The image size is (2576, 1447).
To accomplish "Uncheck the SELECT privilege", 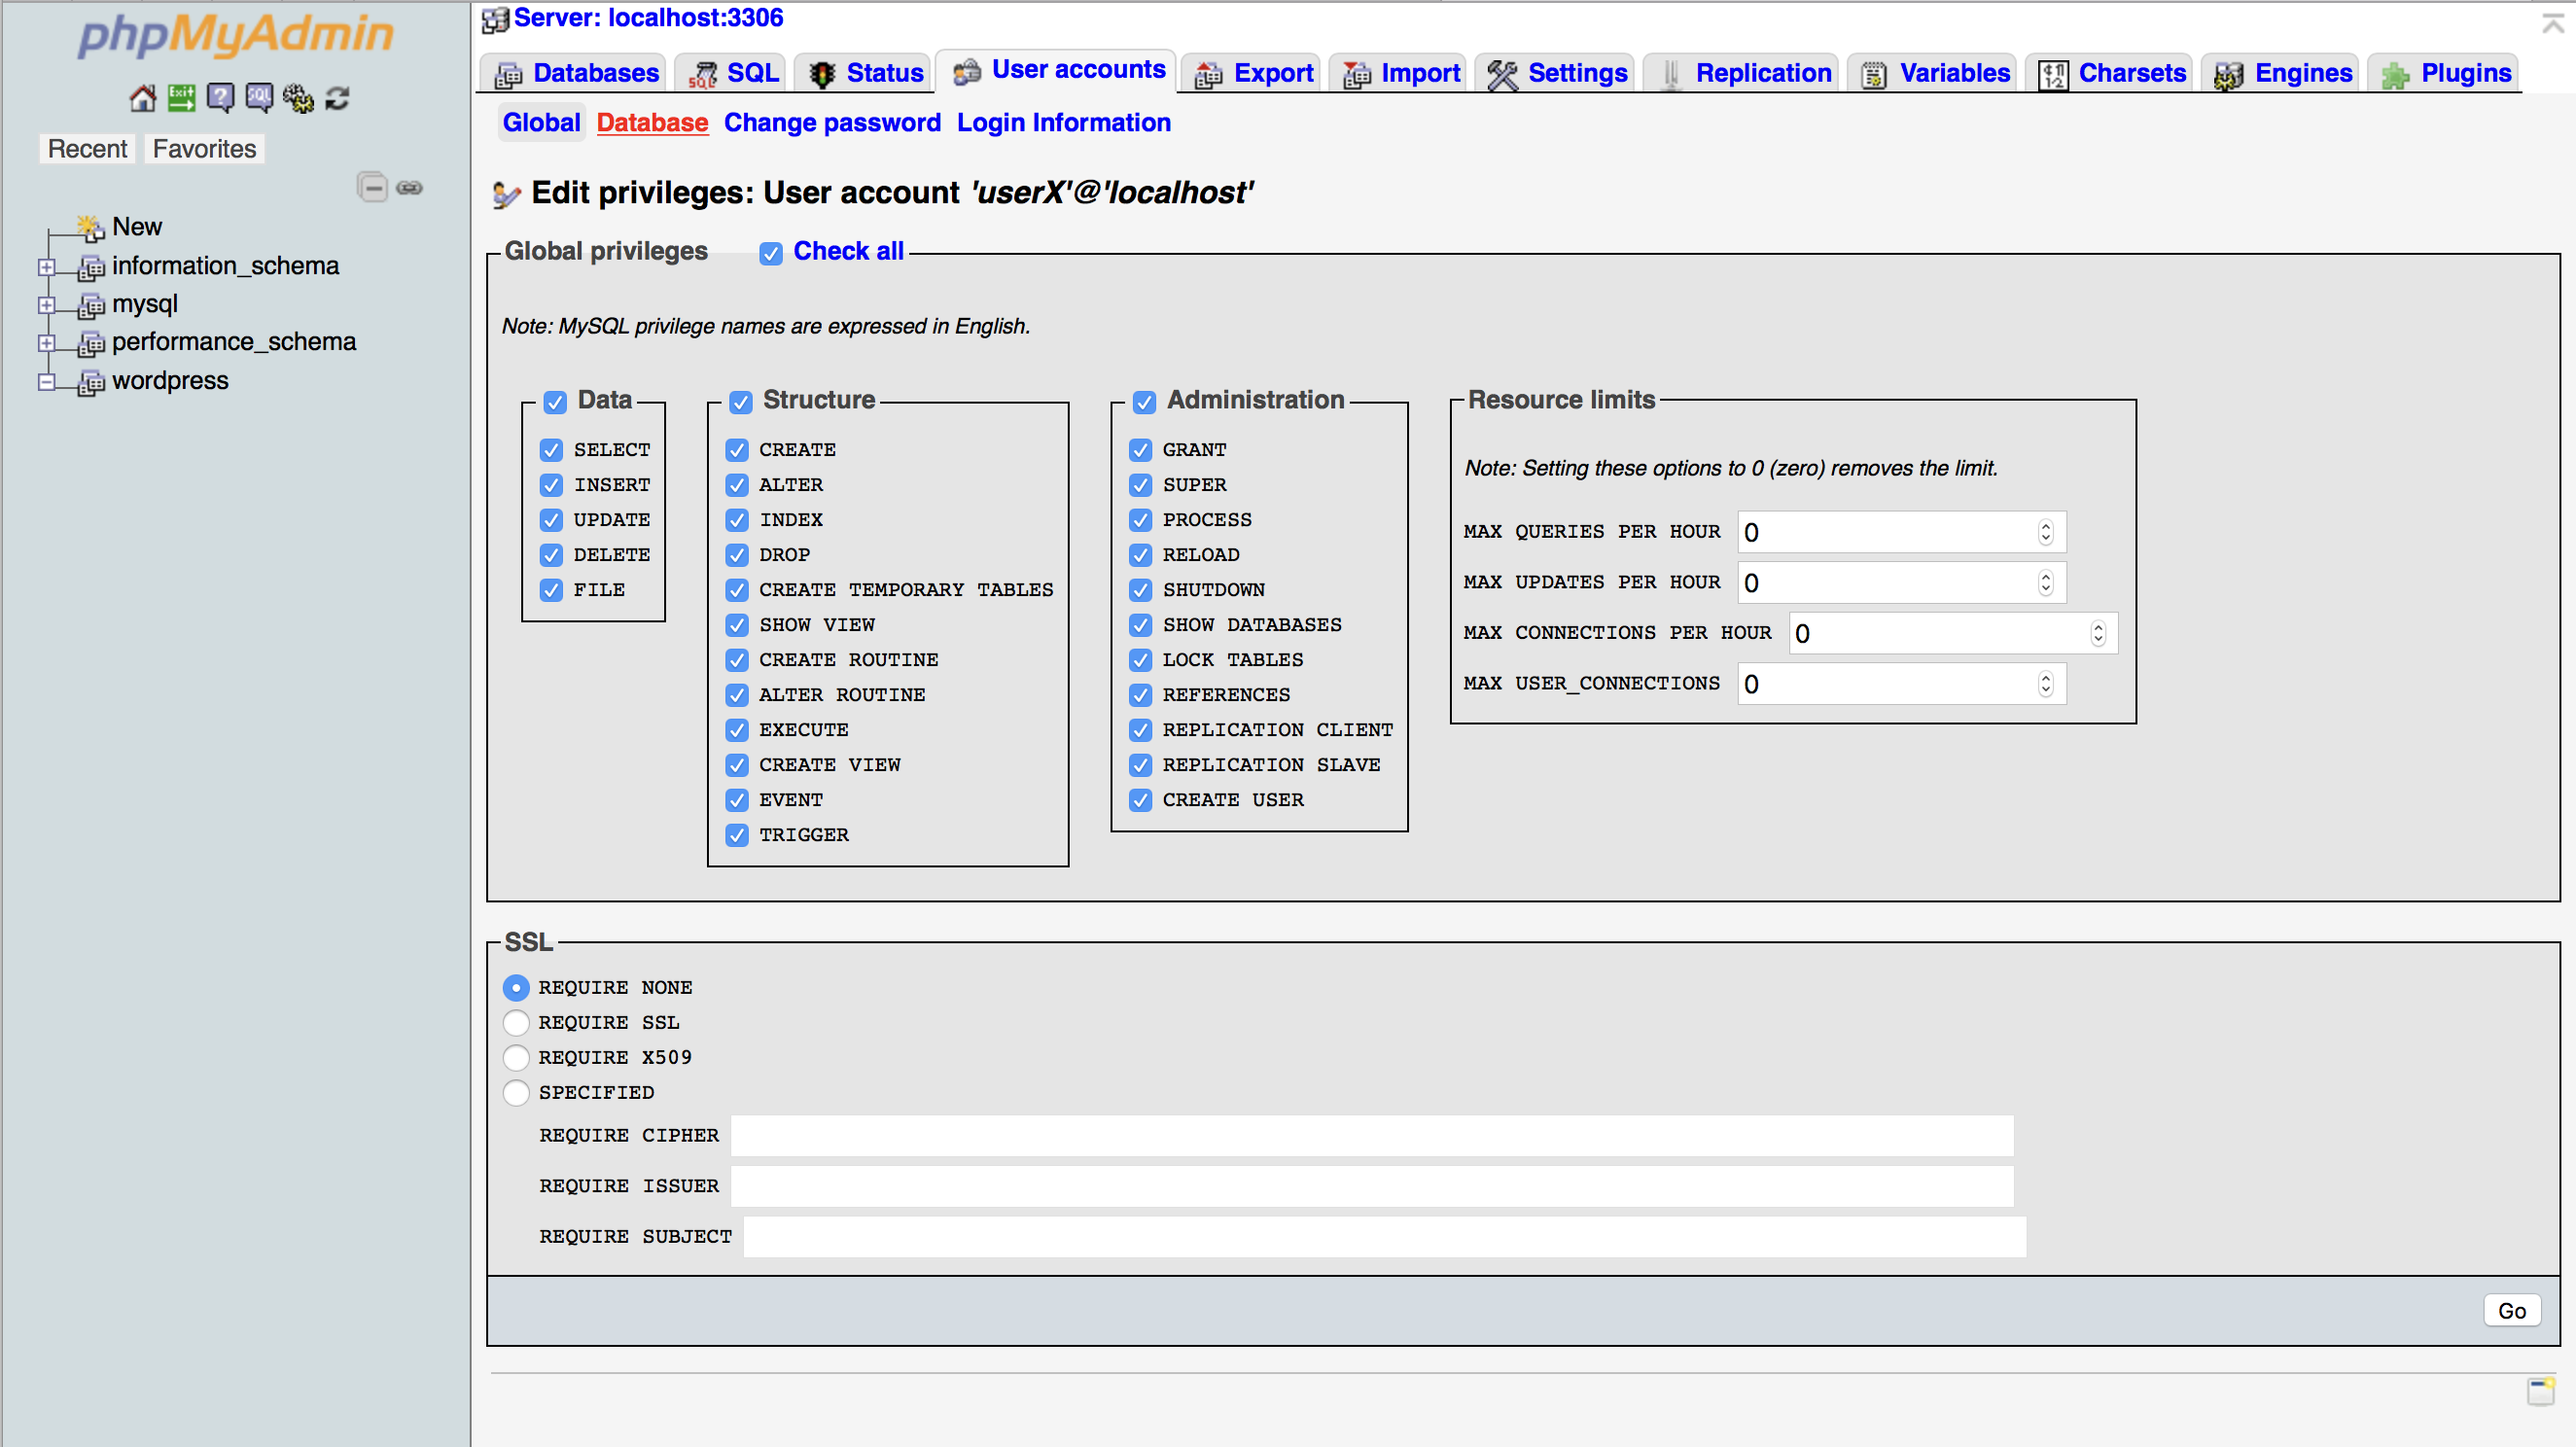I will (551, 450).
